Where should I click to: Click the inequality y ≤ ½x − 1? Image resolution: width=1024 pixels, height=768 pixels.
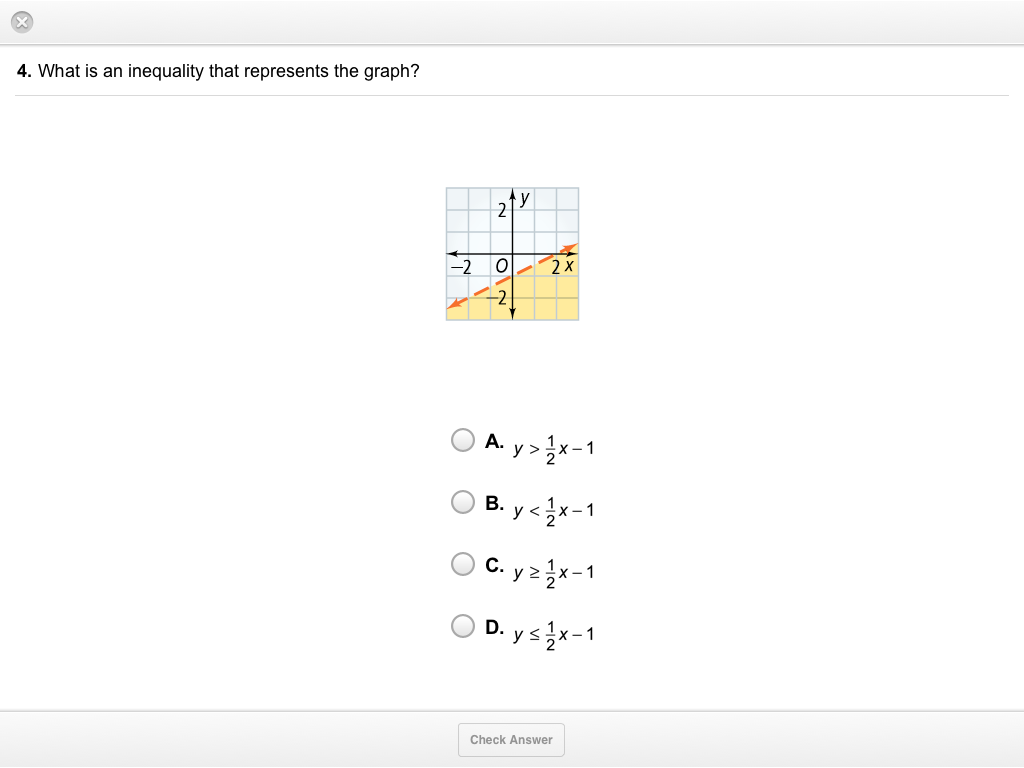coord(554,635)
